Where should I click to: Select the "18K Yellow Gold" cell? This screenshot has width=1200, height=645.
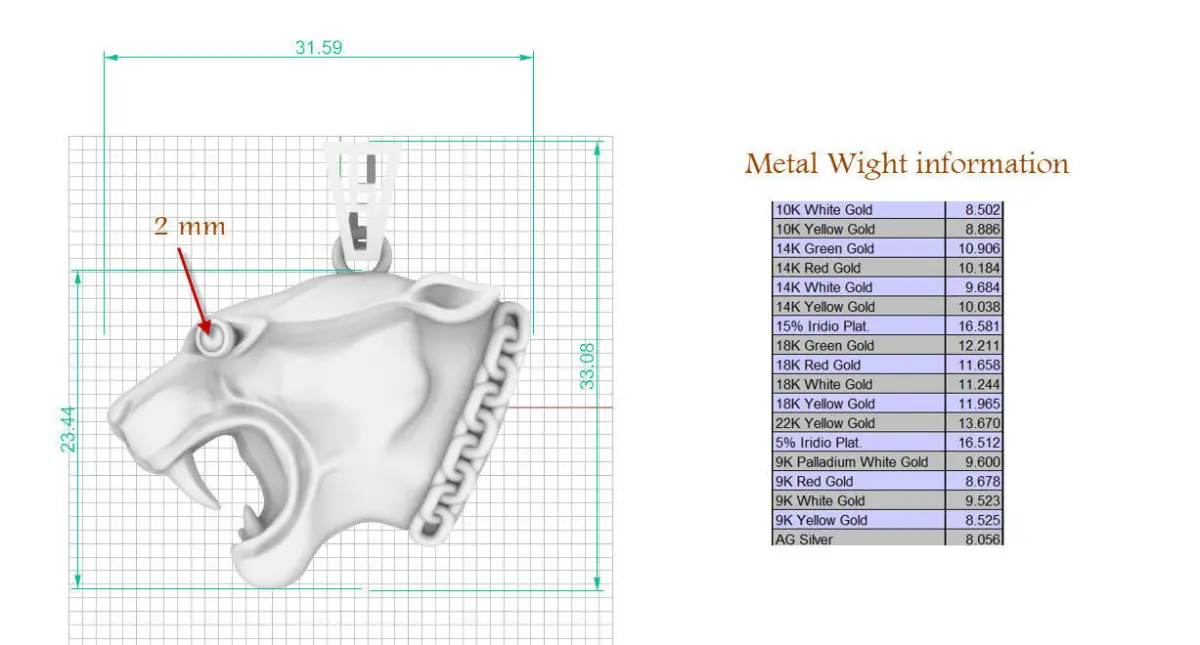coord(859,404)
